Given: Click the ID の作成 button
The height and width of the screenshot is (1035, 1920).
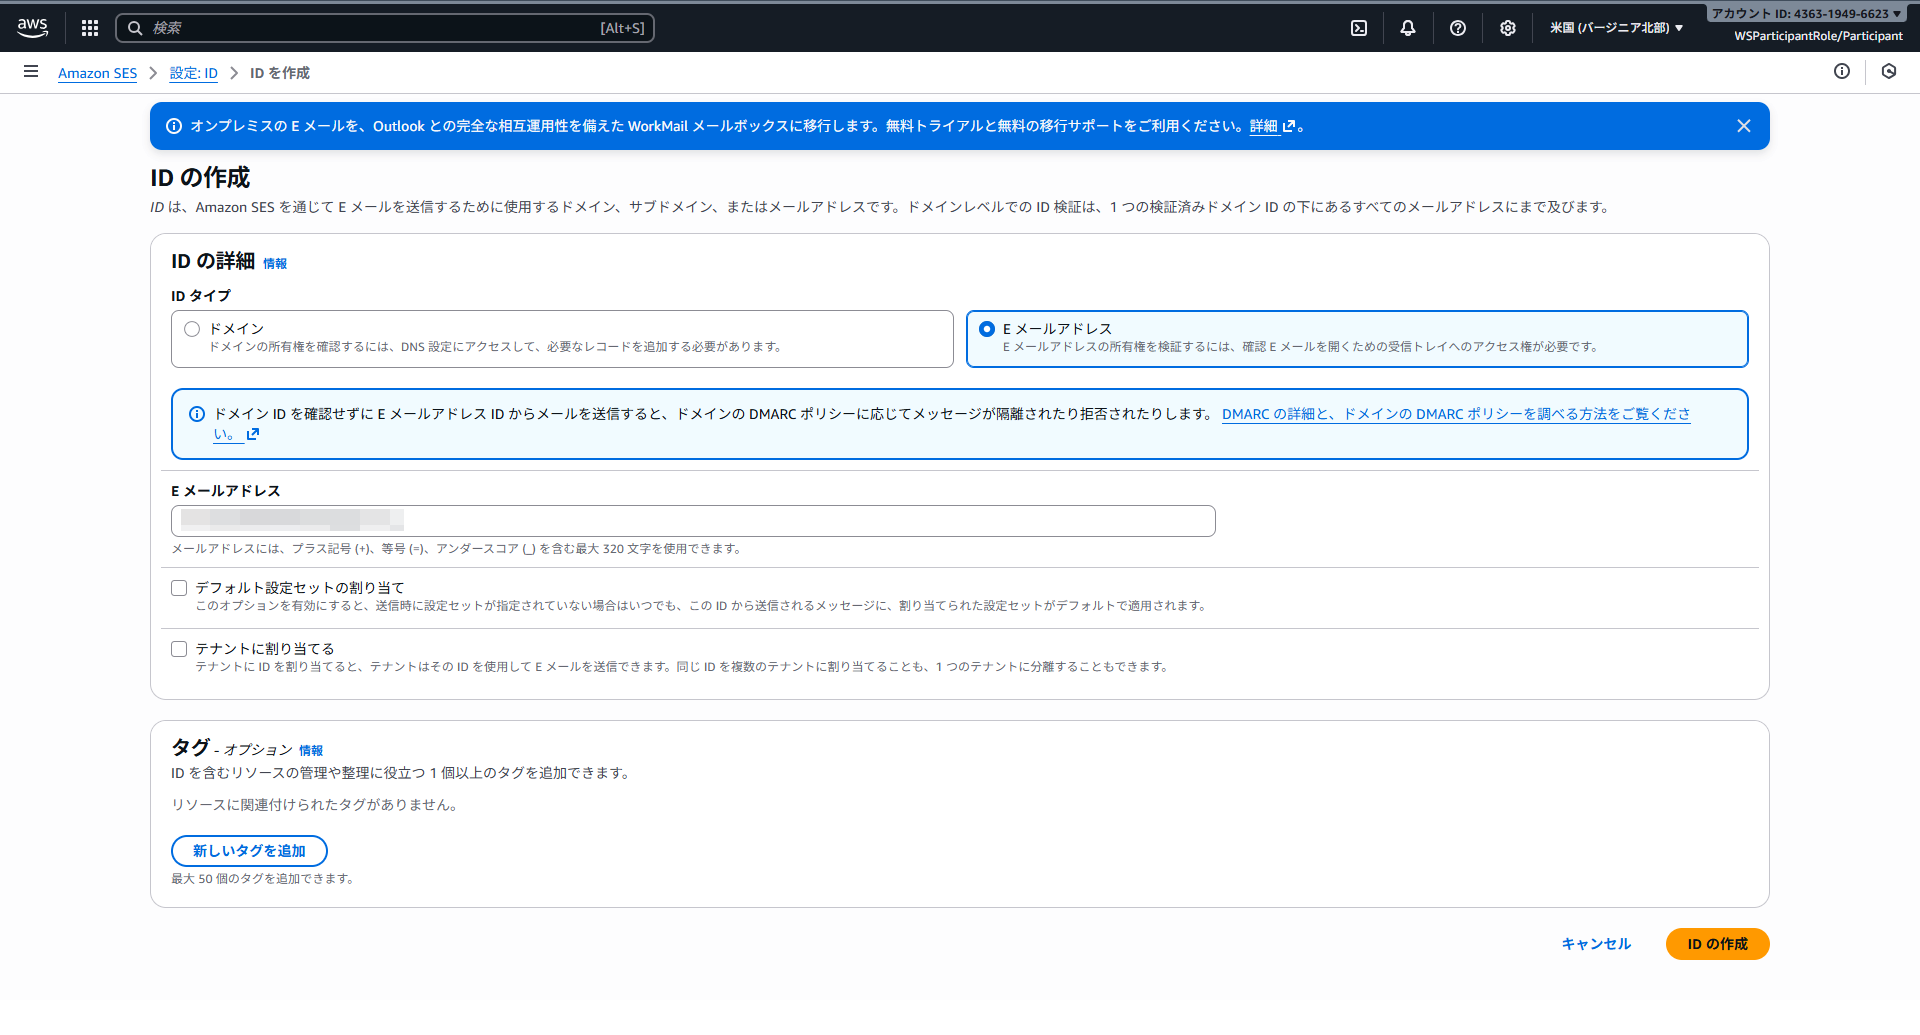Looking at the screenshot, I should 1716,943.
